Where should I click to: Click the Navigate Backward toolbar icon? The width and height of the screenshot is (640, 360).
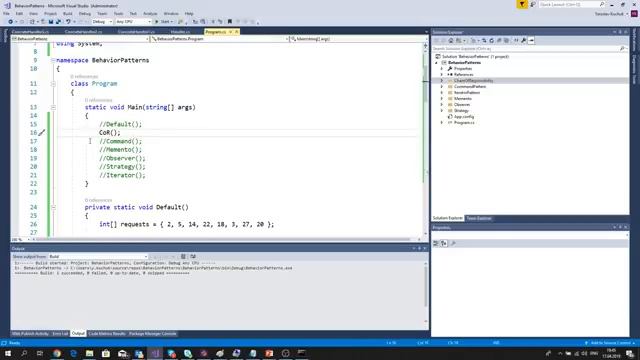click(10, 22)
